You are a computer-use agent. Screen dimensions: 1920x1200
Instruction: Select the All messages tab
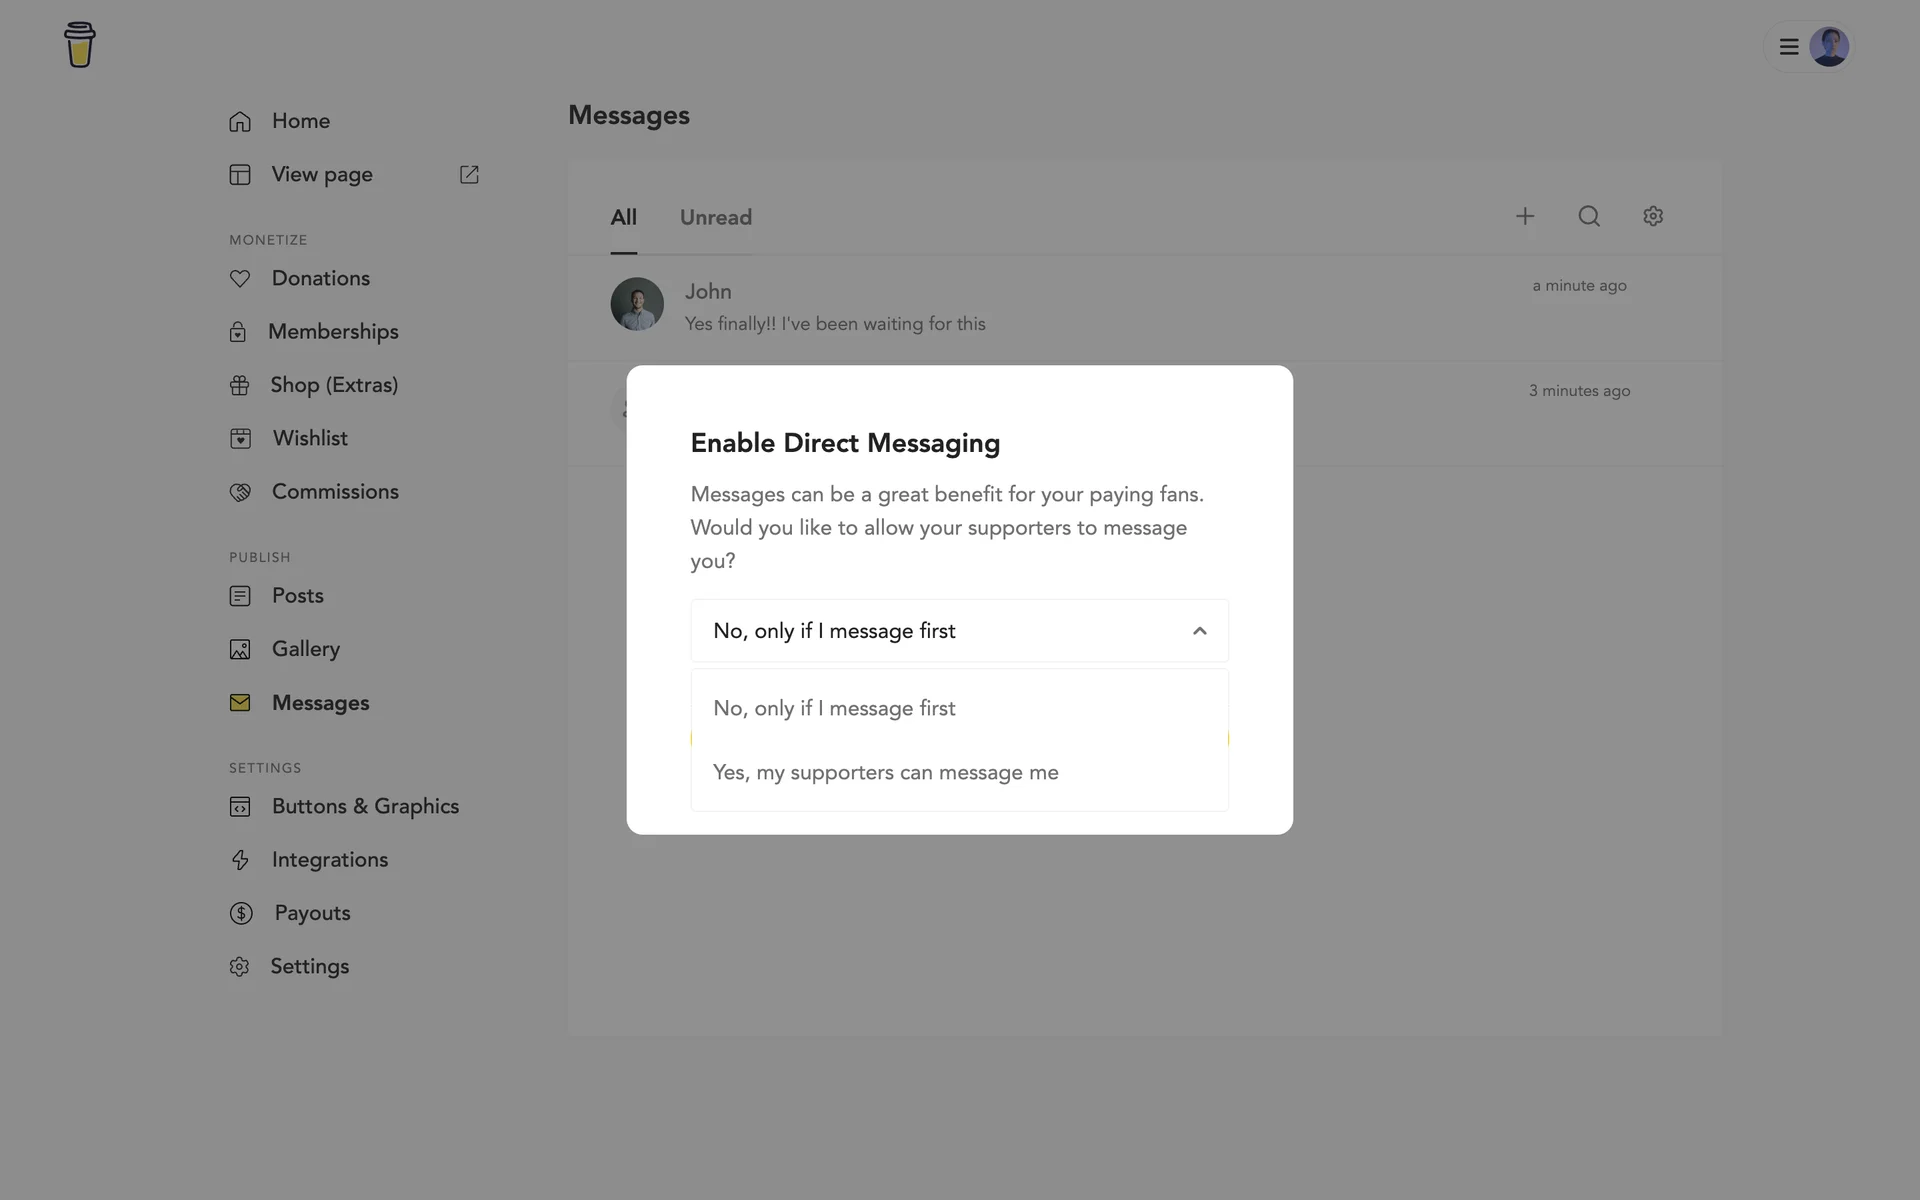click(x=623, y=218)
